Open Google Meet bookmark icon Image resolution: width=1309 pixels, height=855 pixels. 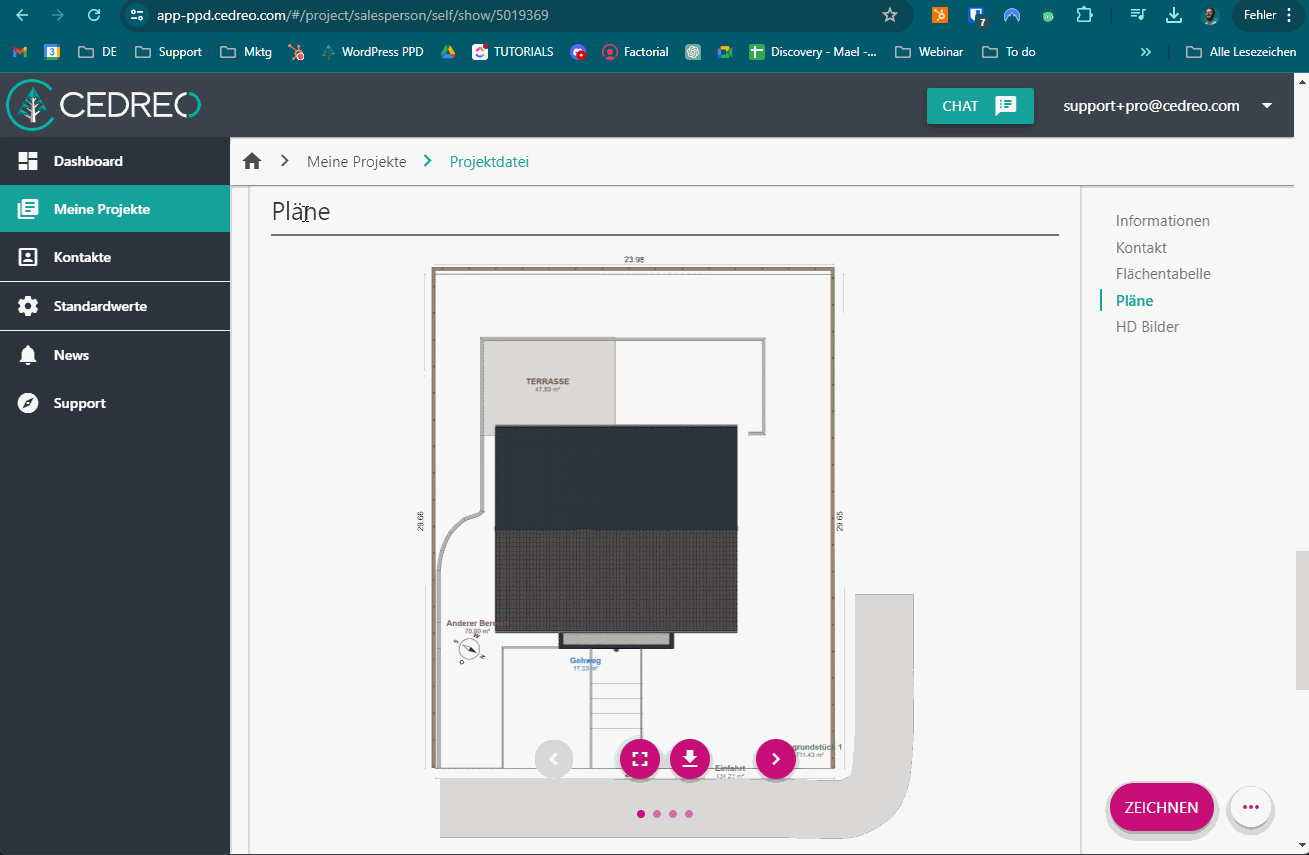point(725,52)
